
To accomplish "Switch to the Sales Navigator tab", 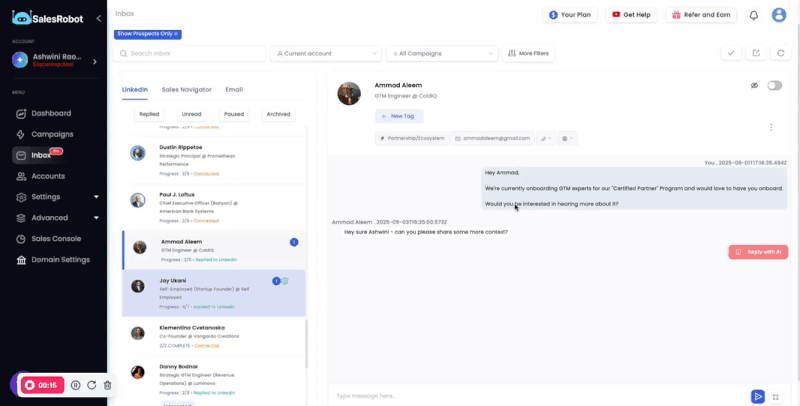I will (187, 90).
